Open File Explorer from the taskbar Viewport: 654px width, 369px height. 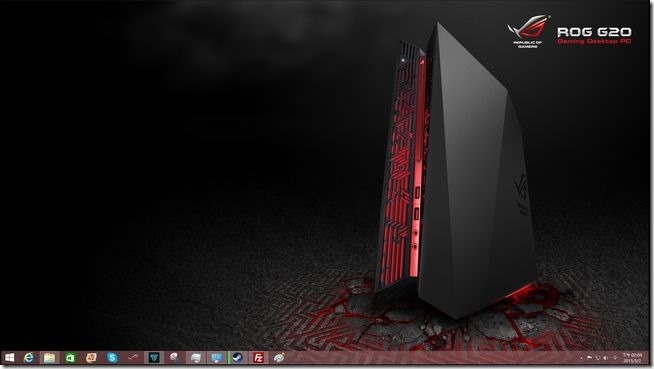point(49,358)
